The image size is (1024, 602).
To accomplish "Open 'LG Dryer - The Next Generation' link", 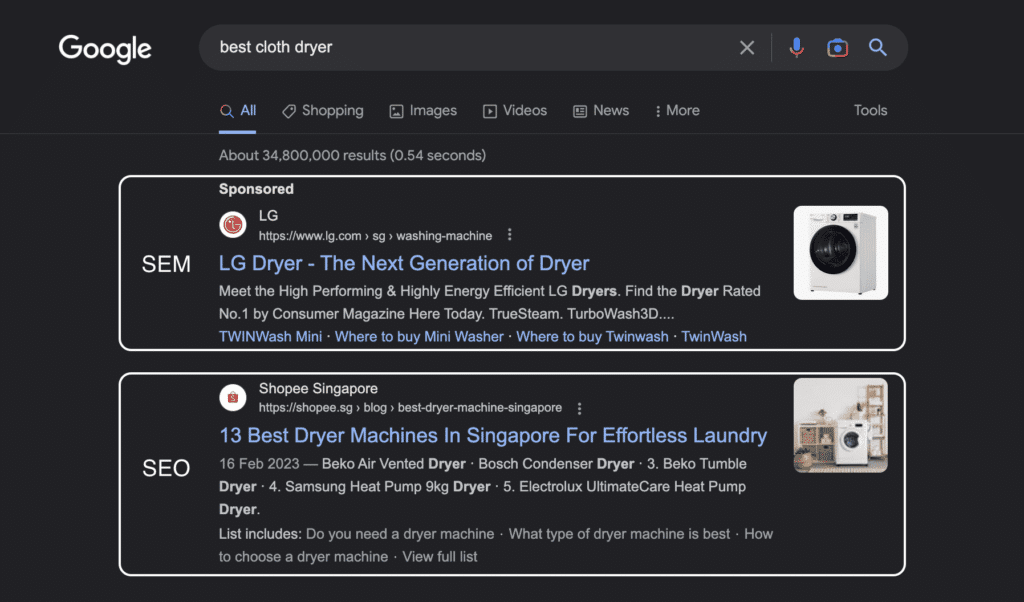I will coord(404,263).
